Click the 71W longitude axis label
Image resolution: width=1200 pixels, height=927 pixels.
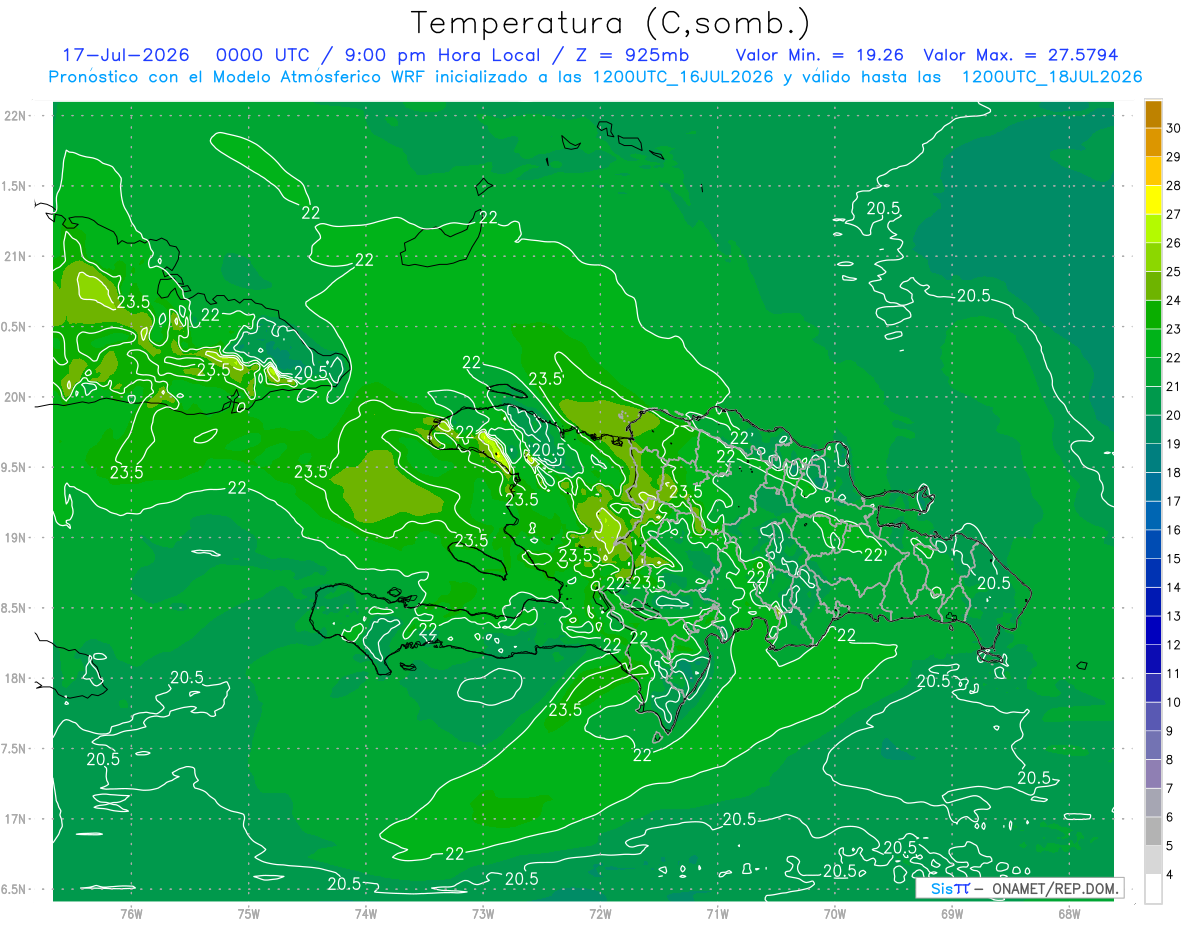tap(717, 913)
